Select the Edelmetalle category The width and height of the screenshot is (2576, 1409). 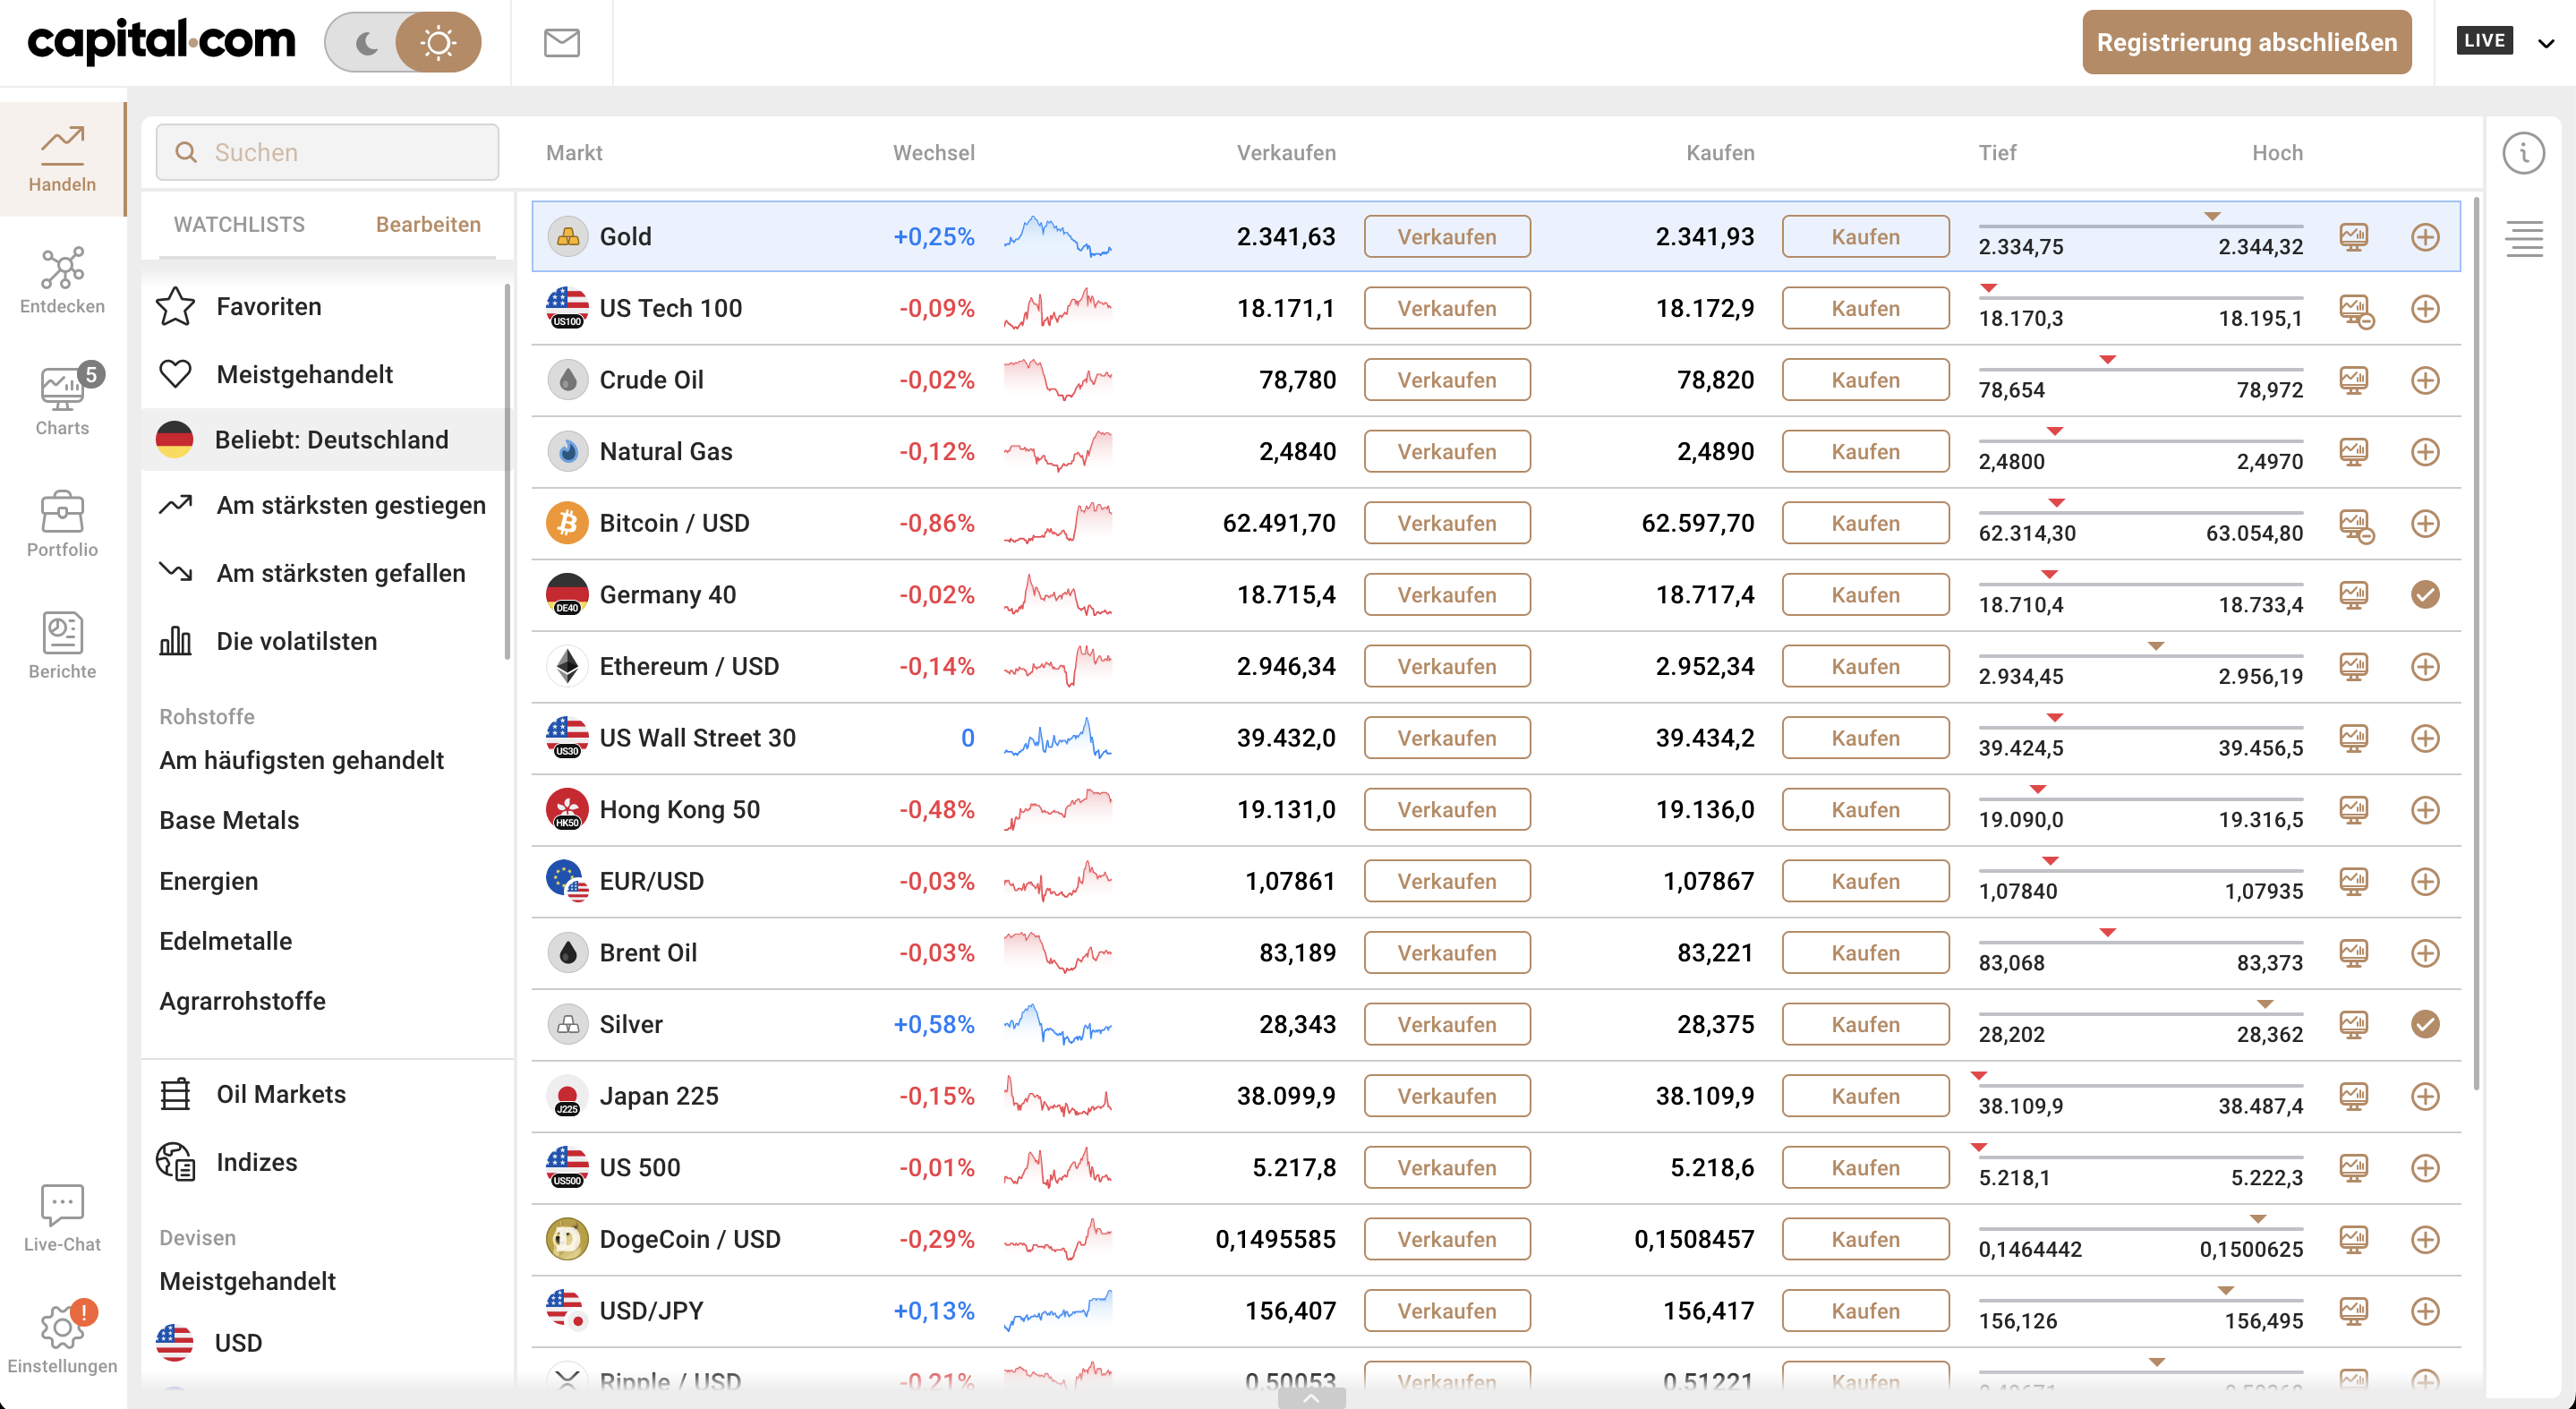pyautogui.click(x=226, y=942)
